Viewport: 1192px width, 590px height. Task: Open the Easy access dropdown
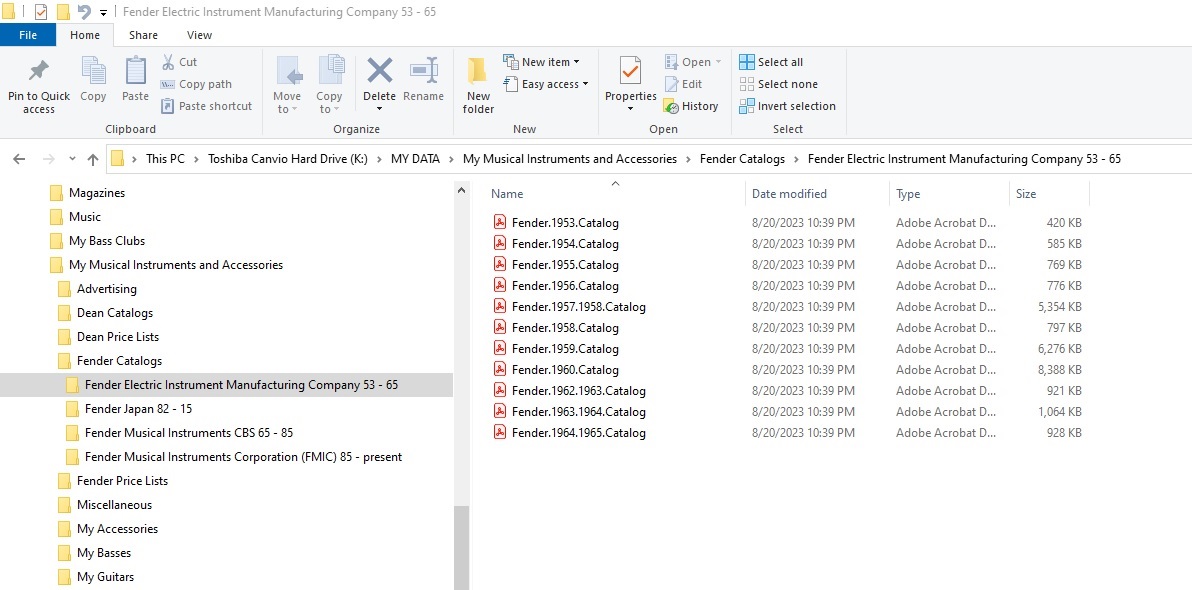click(546, 84)
